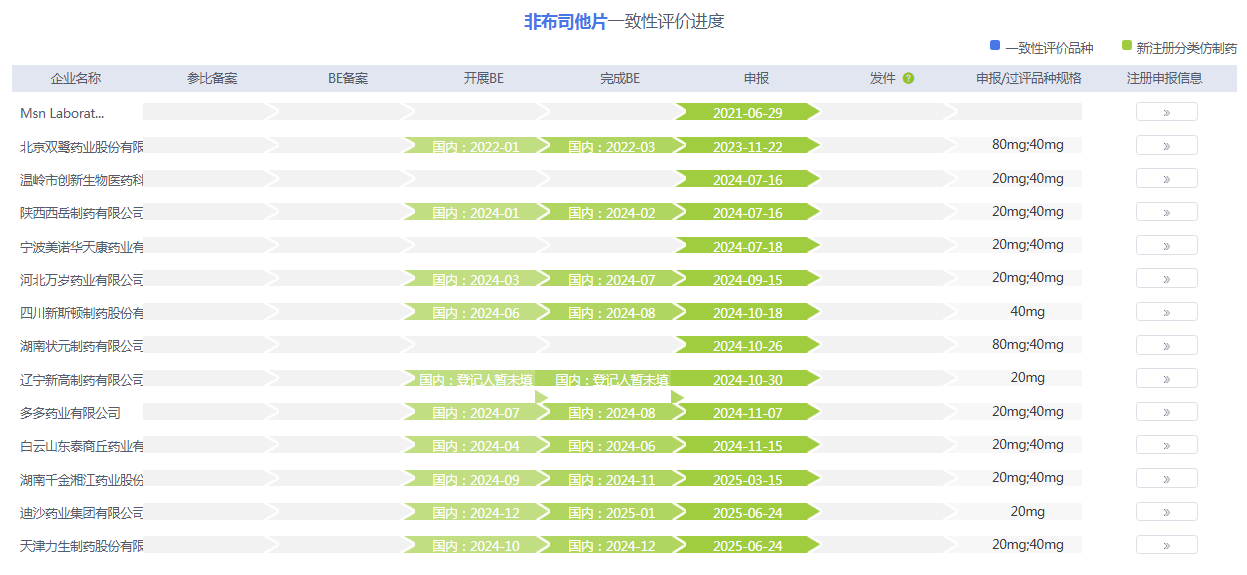Click 国内：2024-12 BE completion for 天津力生
This screenshot has width=1247, height=575.
[611, 545]
